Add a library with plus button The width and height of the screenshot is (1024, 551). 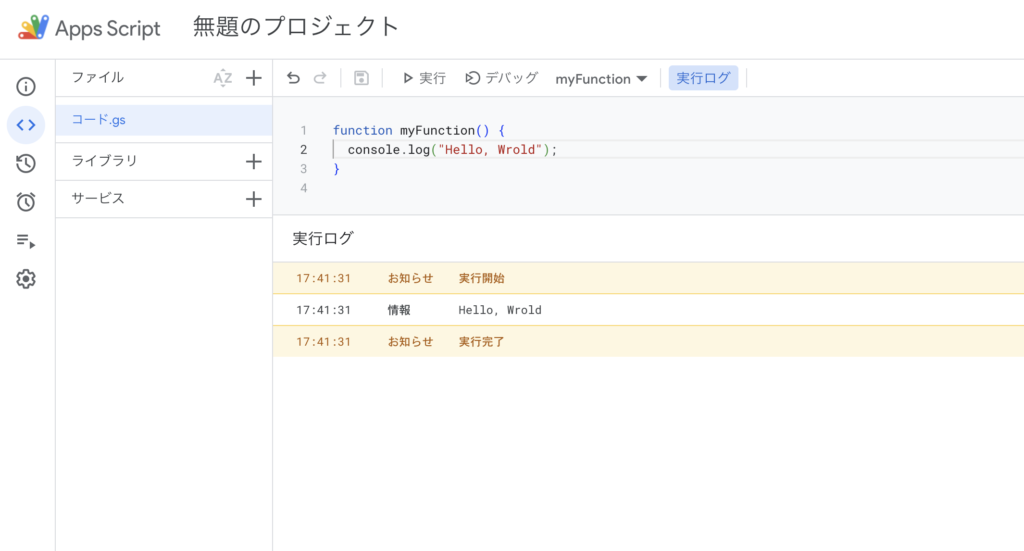253,161
